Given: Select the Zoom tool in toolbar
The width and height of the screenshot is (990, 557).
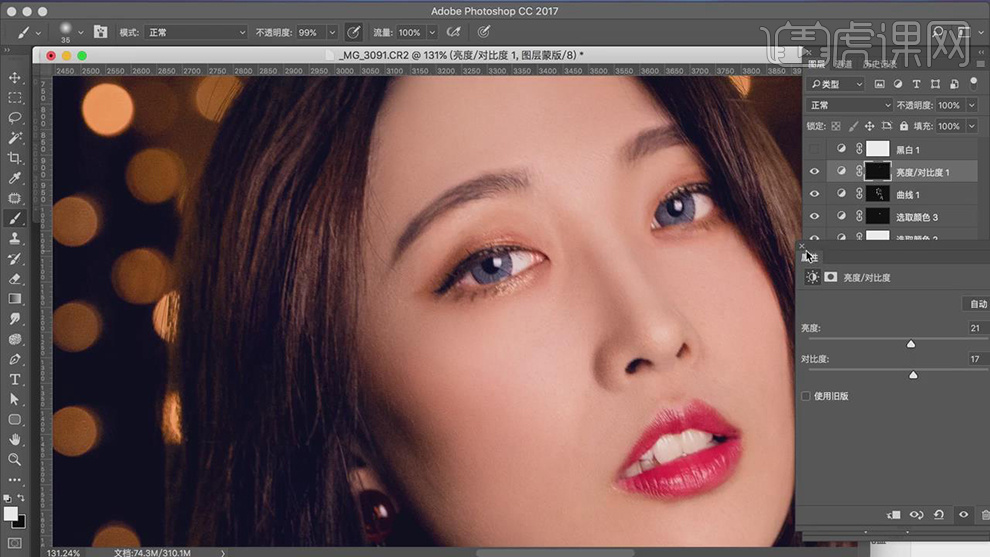Looking at the screenshot, I should 15,459.
